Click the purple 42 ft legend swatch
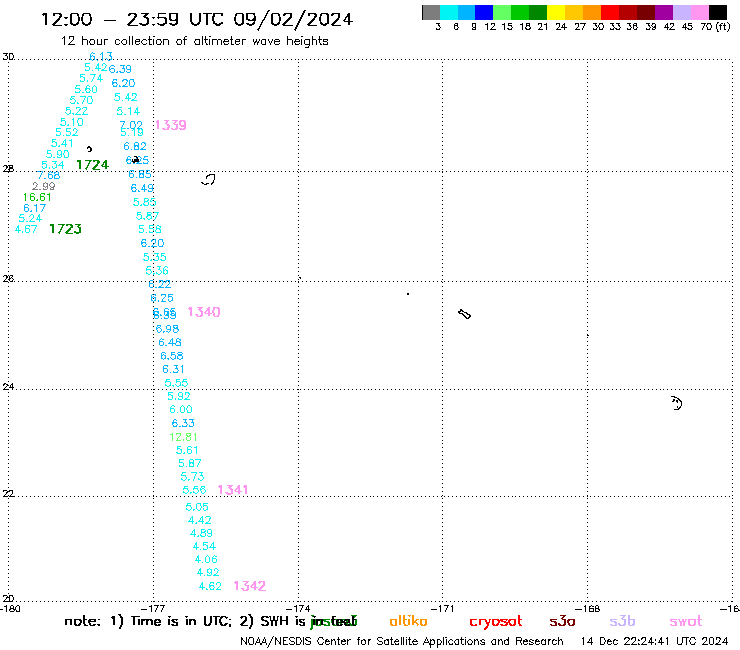 click(x=664, y=12)
